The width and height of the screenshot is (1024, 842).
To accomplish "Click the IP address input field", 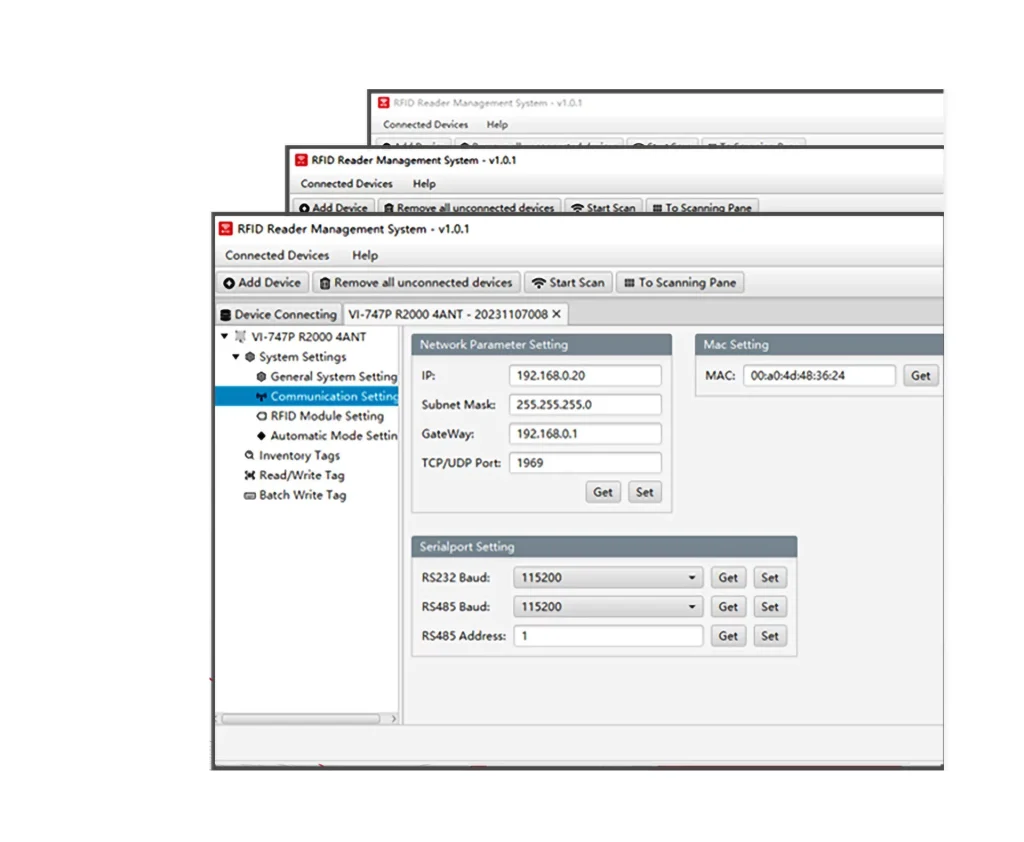I will pyautogui.click(x=585, y=376).
